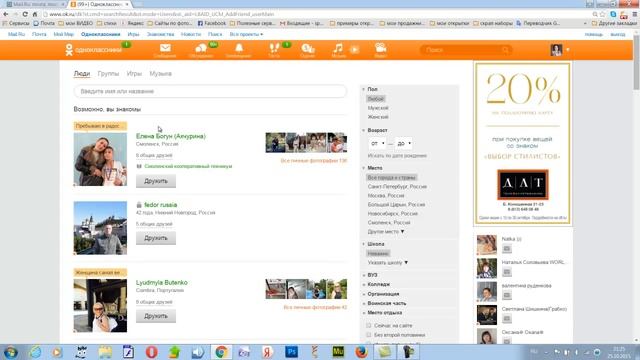This screenshot has width=640, height=360.
Task: Open Смоленский кооперативный техникум link
Action: [x=188, y=166]
